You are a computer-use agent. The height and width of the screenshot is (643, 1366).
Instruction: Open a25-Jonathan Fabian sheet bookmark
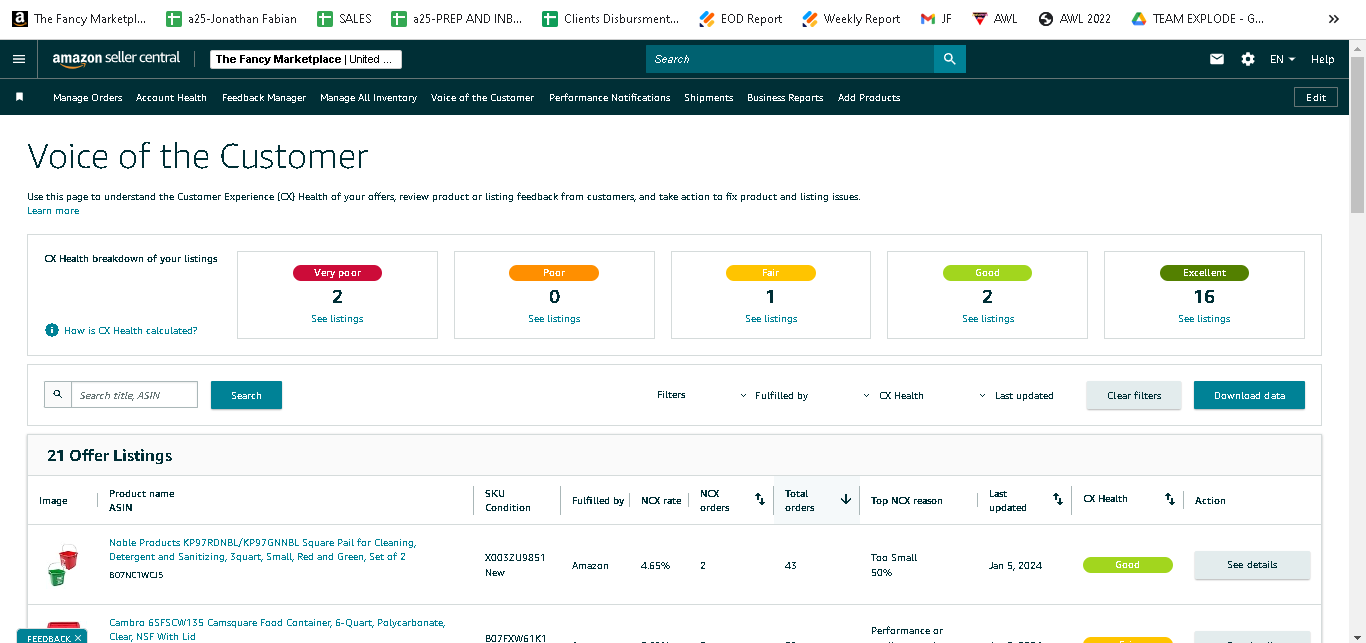tap(232, 19)
